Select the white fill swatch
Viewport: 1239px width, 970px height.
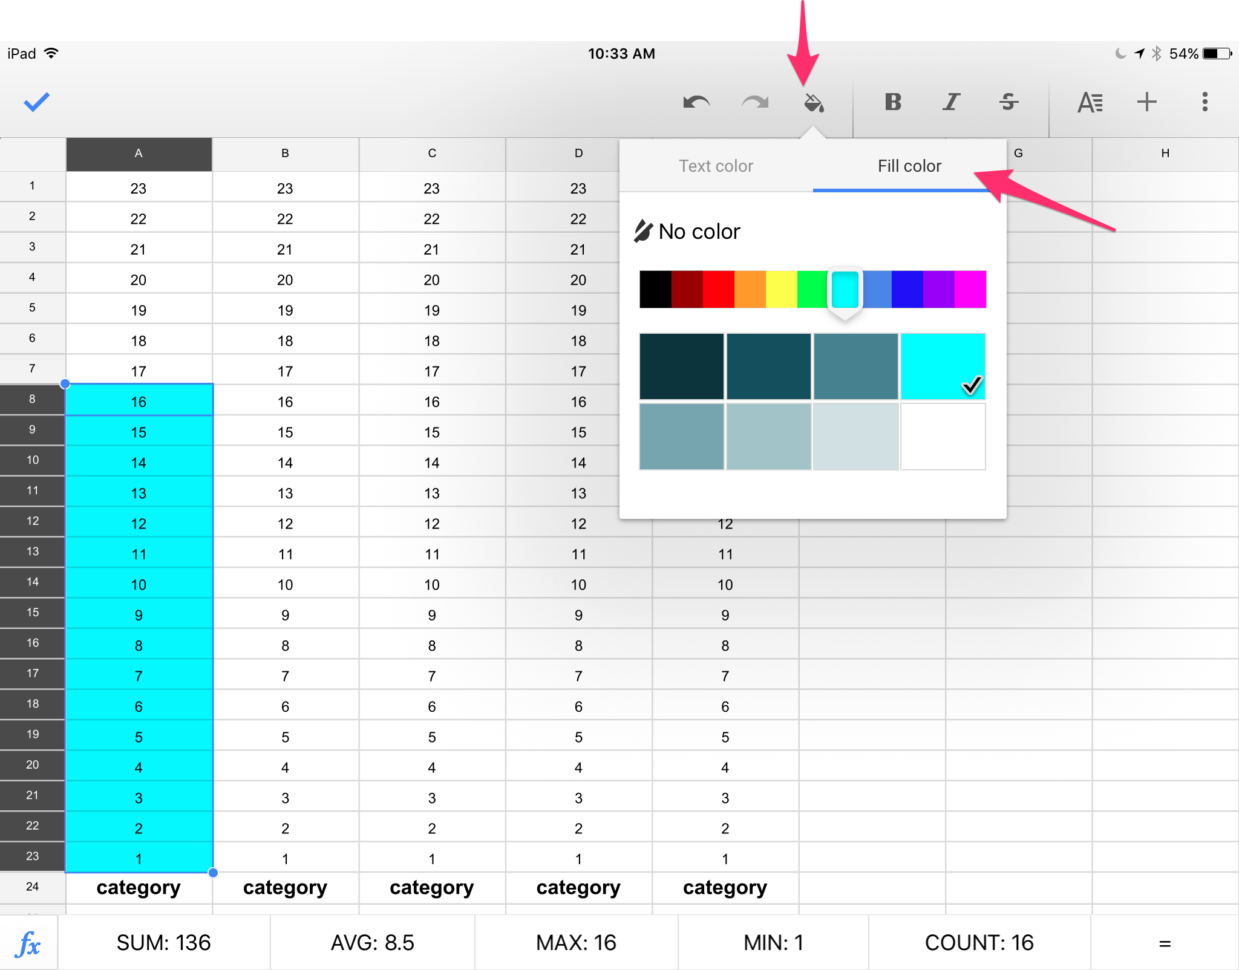[x=943, y=438]
